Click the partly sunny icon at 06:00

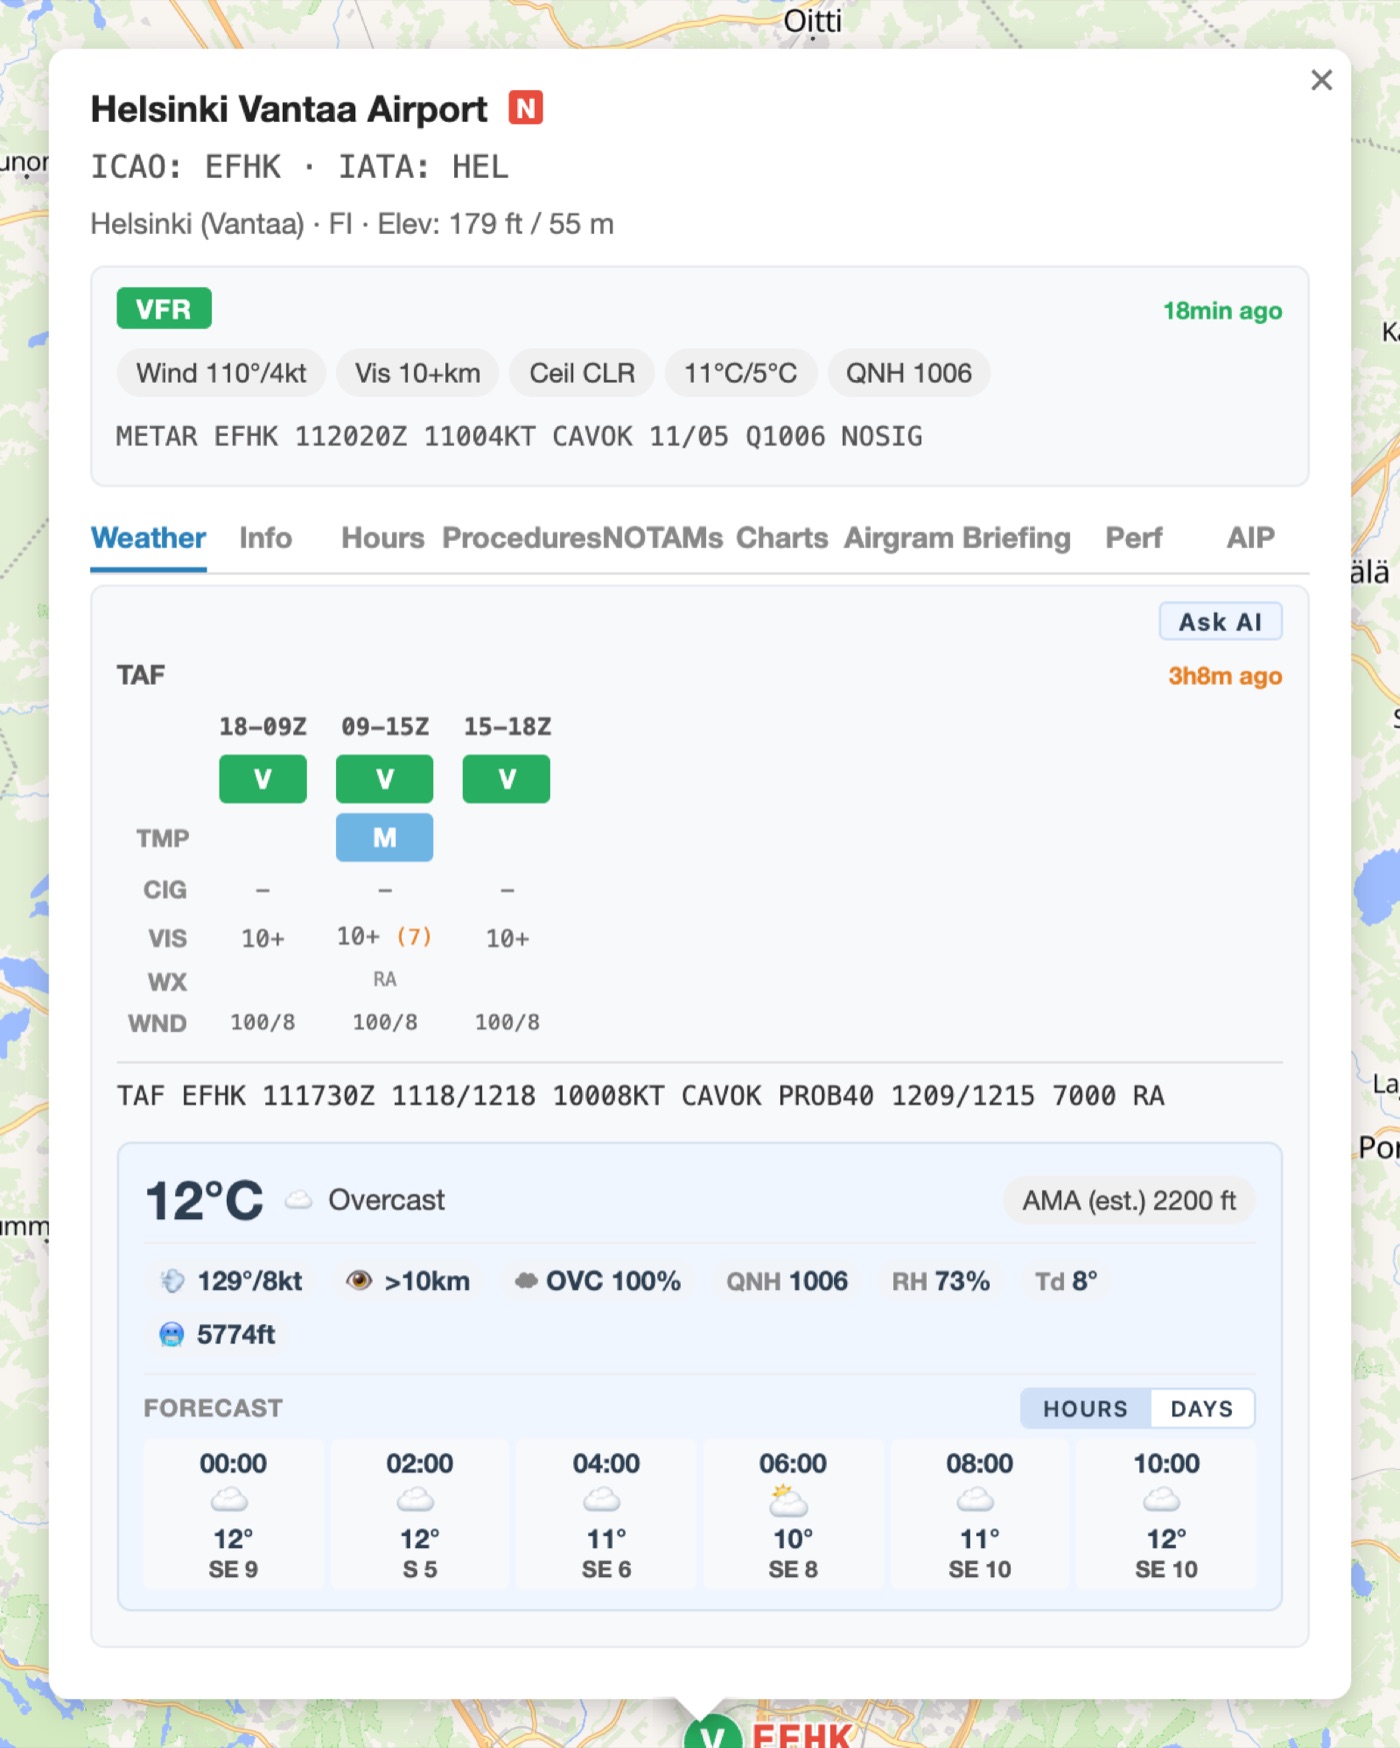pyautogui.click(x=789, y=1500)
